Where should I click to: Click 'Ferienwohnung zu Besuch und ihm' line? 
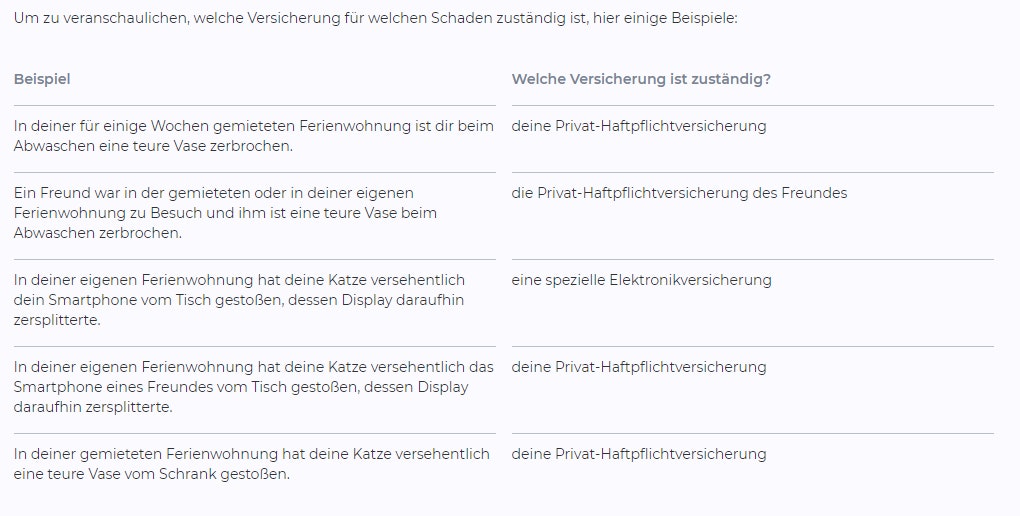coord(225,213)
